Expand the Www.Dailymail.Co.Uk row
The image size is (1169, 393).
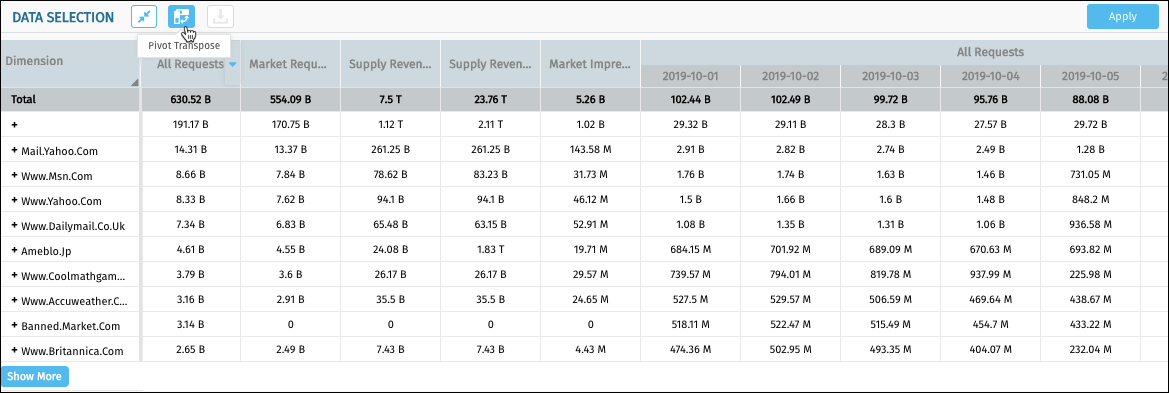point(14,226)
